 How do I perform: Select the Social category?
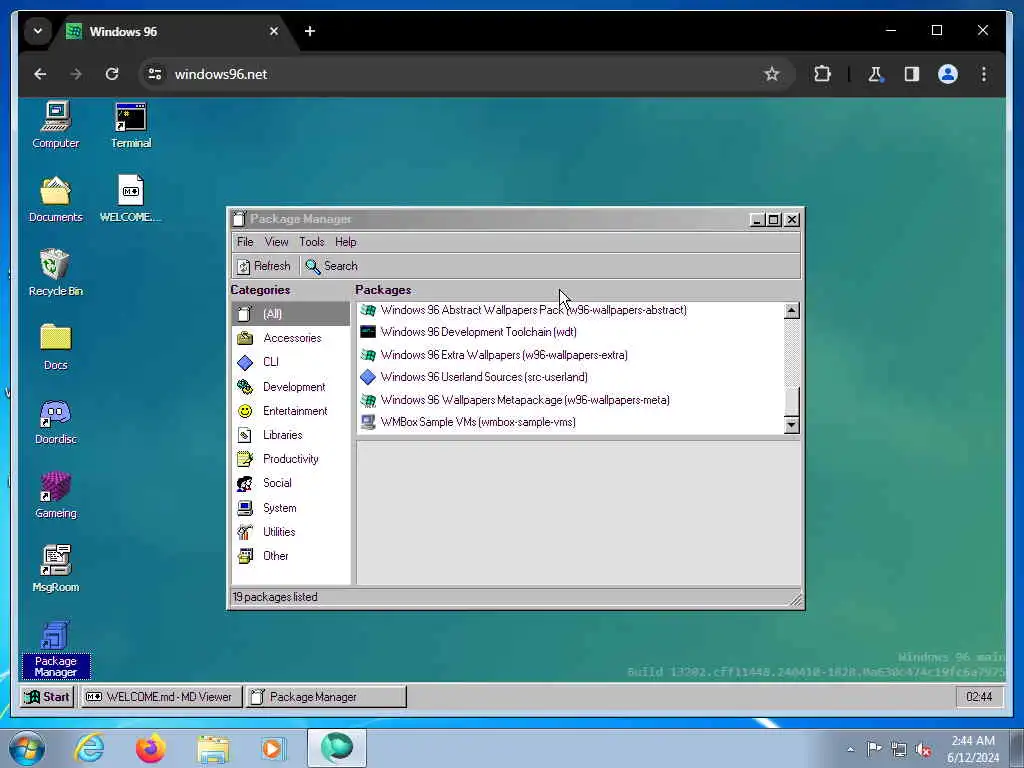(291, 483)
